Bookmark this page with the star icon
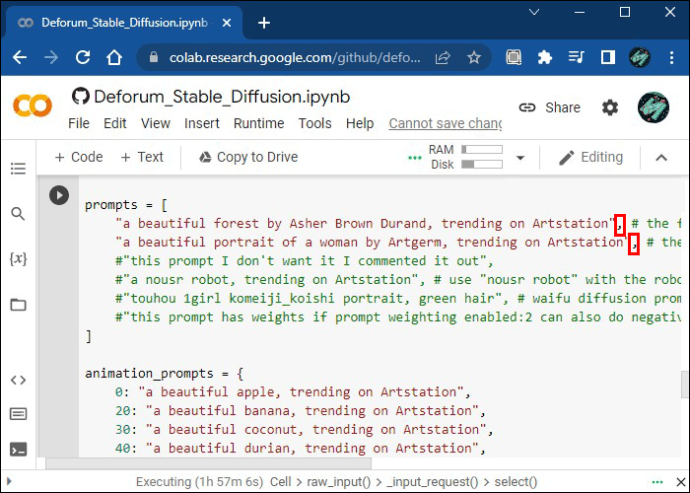This screenshot has height=493, width=690. 474,57
